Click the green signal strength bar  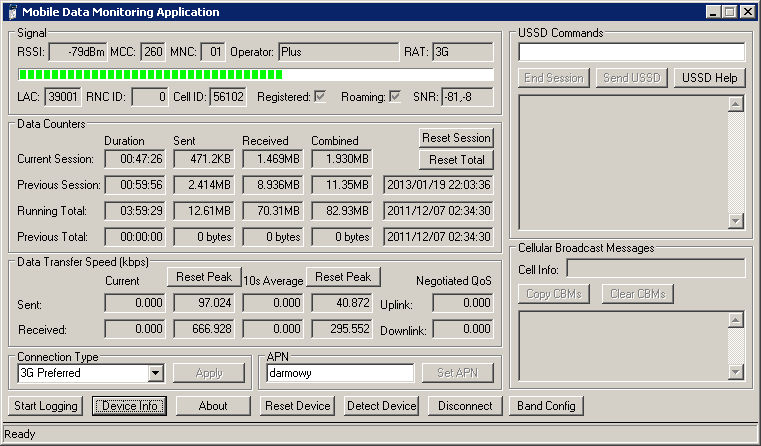(150, 75)
